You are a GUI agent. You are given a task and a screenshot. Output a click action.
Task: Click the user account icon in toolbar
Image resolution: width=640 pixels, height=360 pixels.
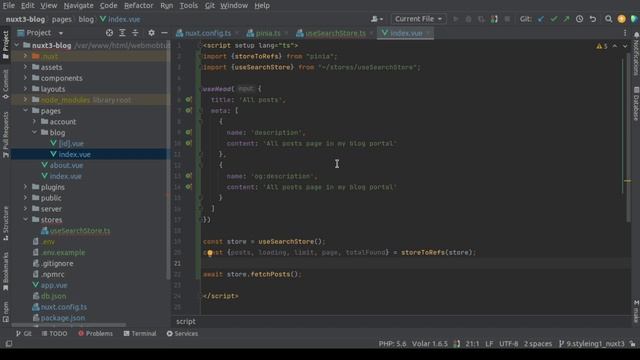click(x=377, y=19)
